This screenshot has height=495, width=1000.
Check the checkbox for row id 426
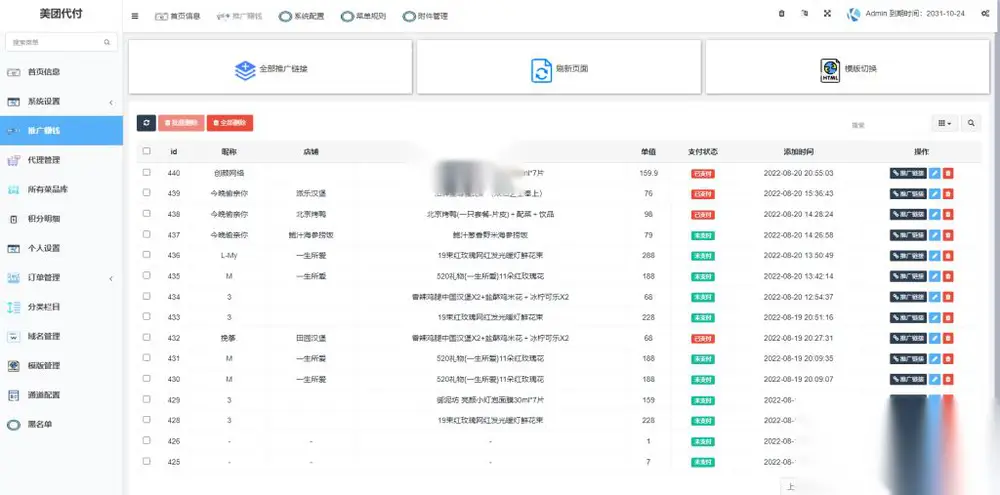[147, 440]
